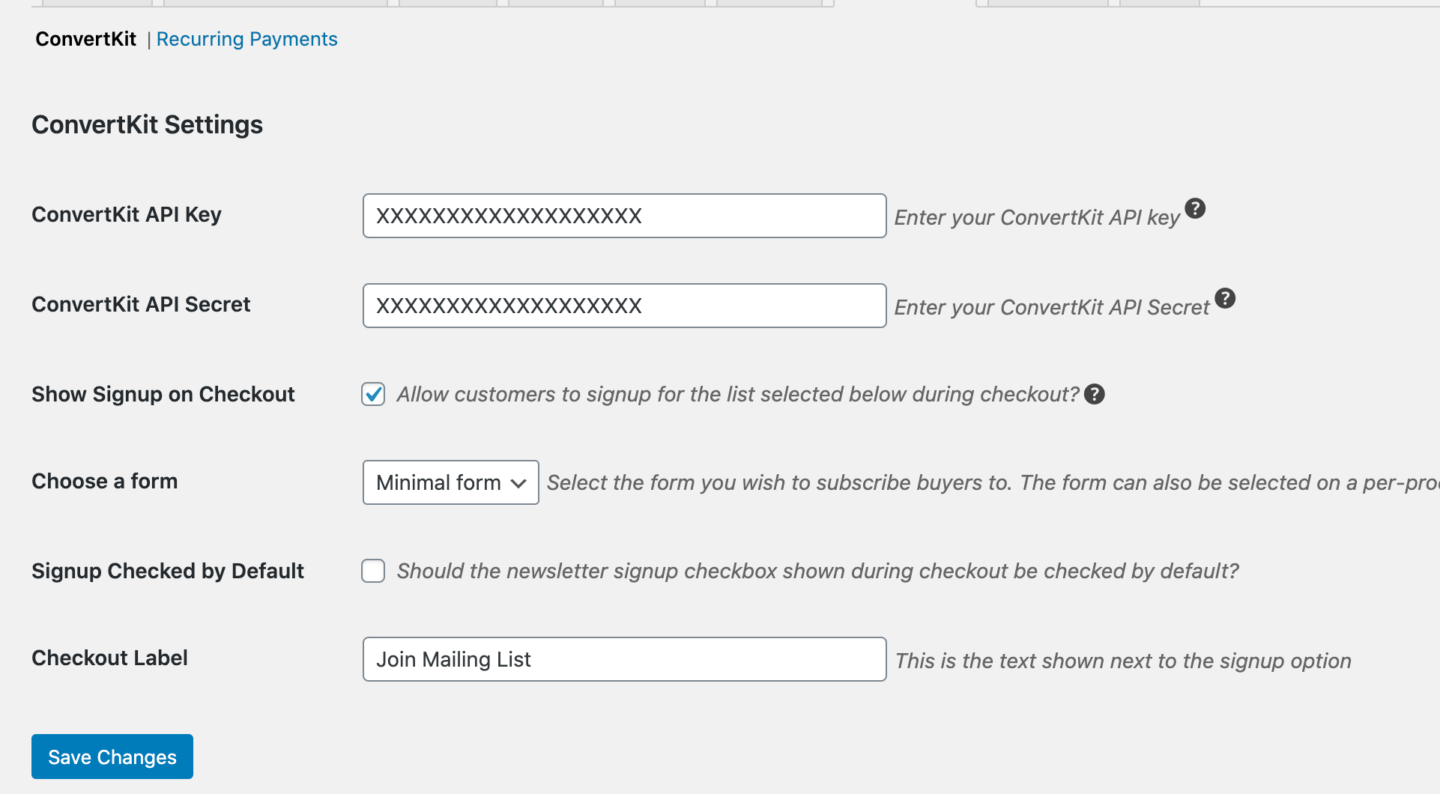Click inside the ConvertKit API Secret input field
1440x794 pixels.
click(624, 305)
